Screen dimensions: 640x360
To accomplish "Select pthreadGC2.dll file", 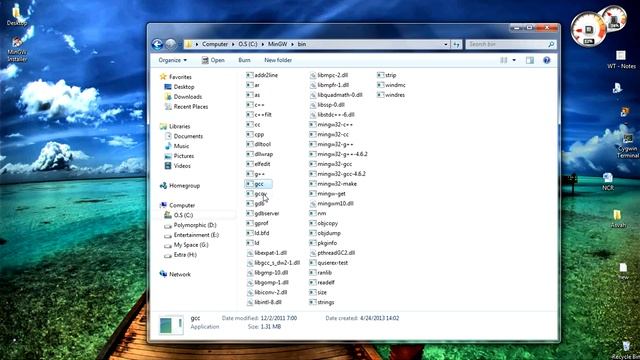I will click(x=332, y=253).
